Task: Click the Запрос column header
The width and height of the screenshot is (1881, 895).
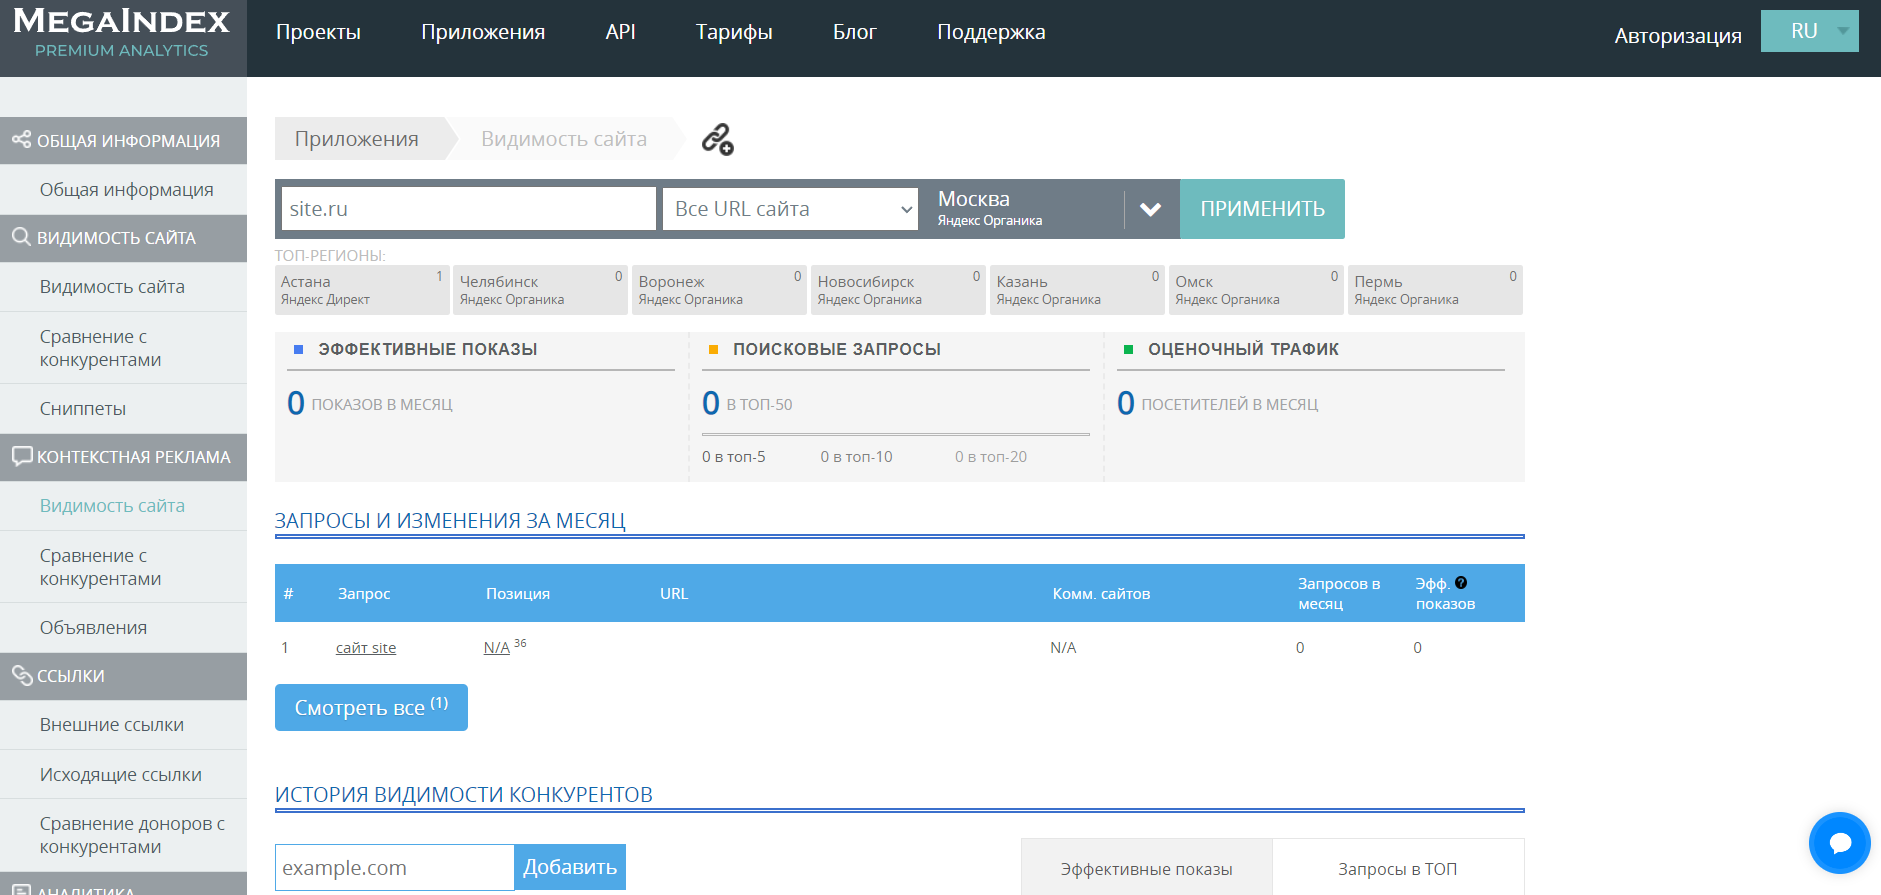Action: (x=364, y=594)
